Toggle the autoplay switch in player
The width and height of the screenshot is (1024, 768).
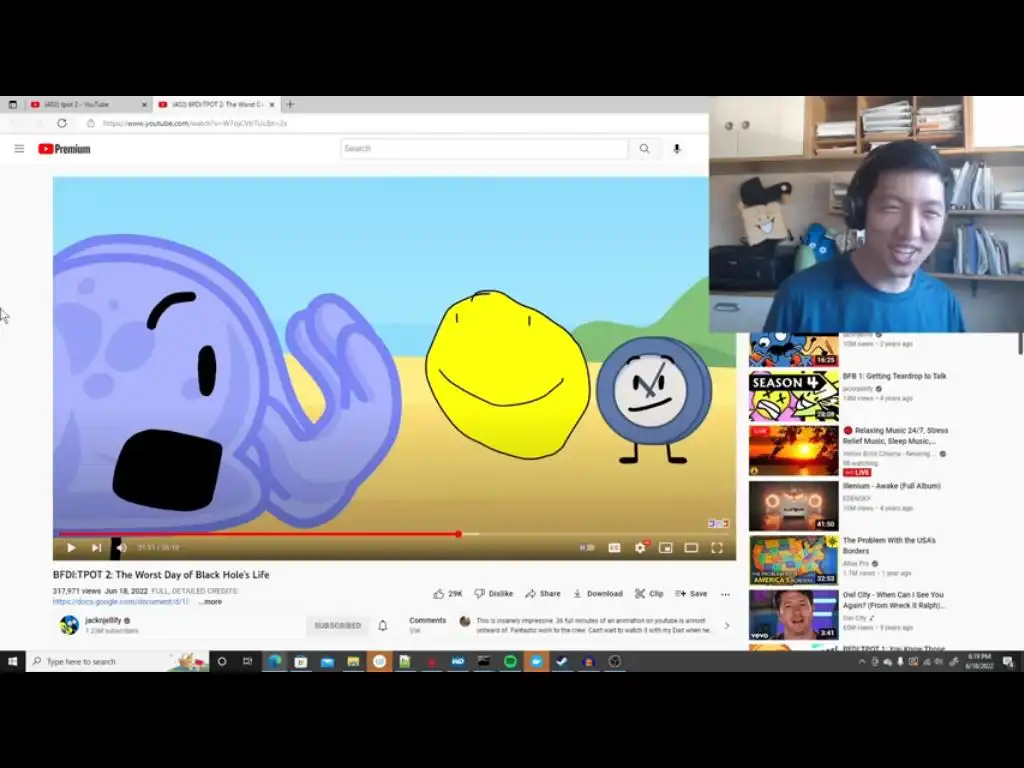[586, 548]
